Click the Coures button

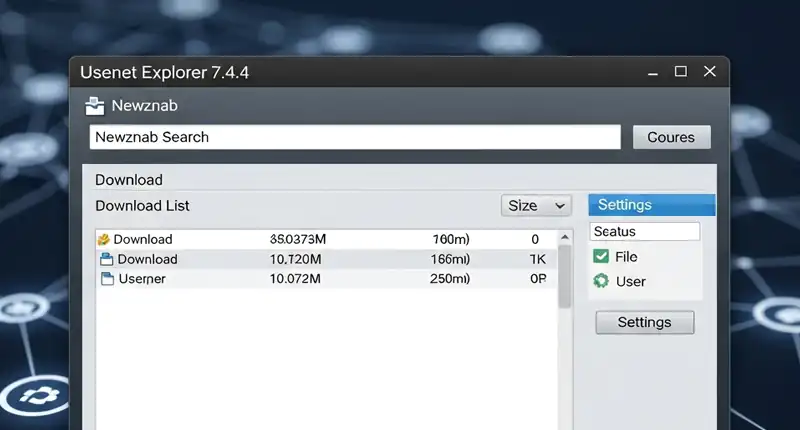(671, 137)
